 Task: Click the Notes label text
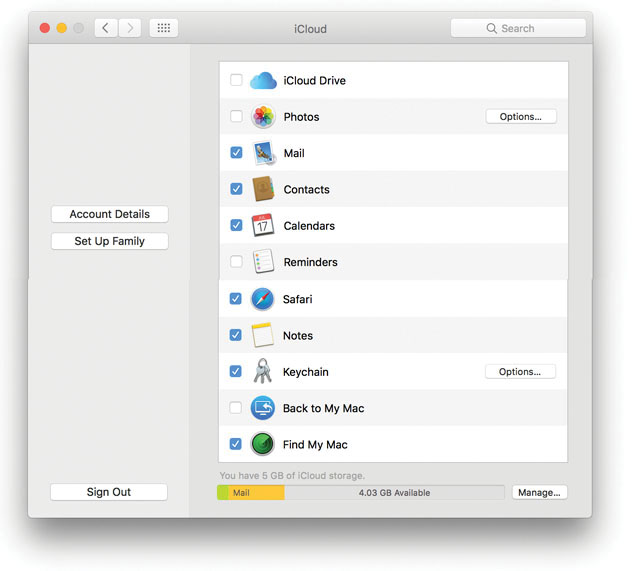(x=298, y=335)
